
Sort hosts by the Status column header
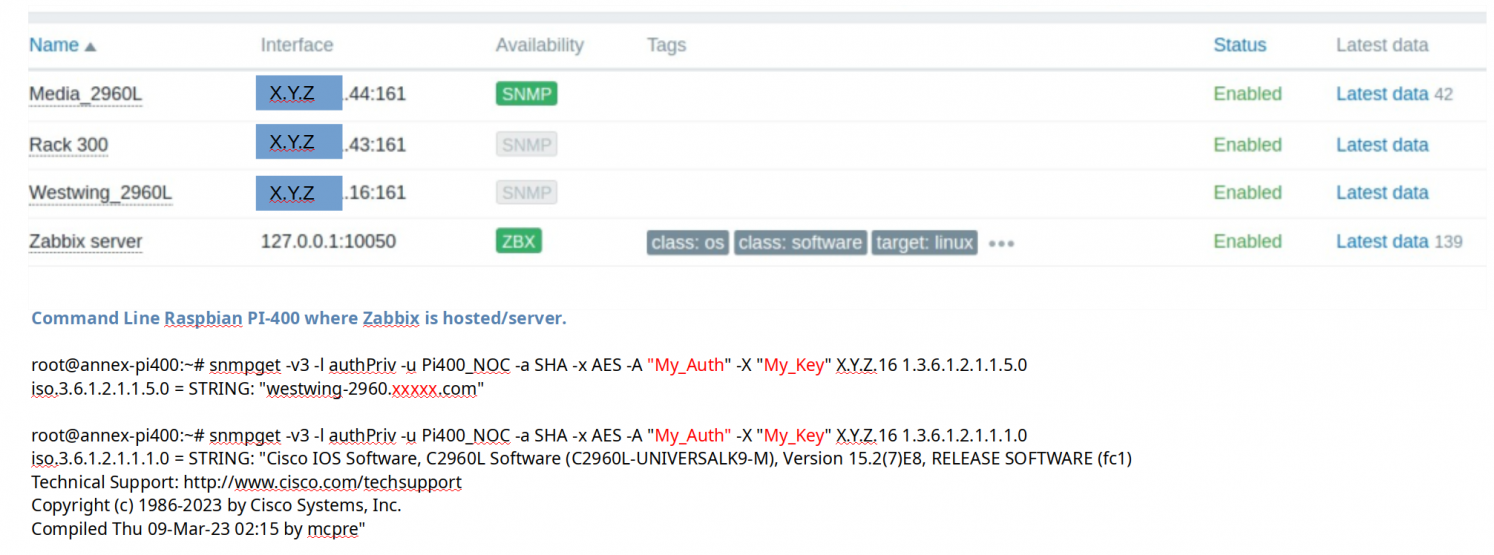click(1239, 45)
